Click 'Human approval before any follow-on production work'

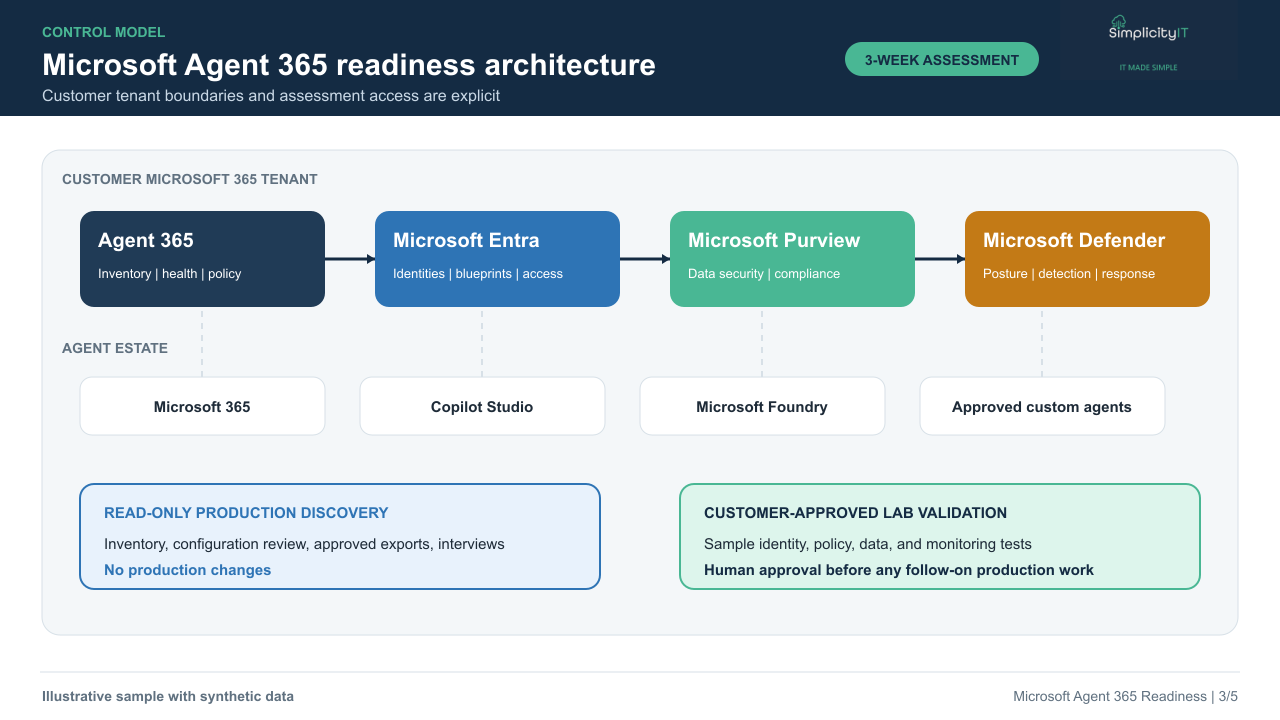click(899, 570)
